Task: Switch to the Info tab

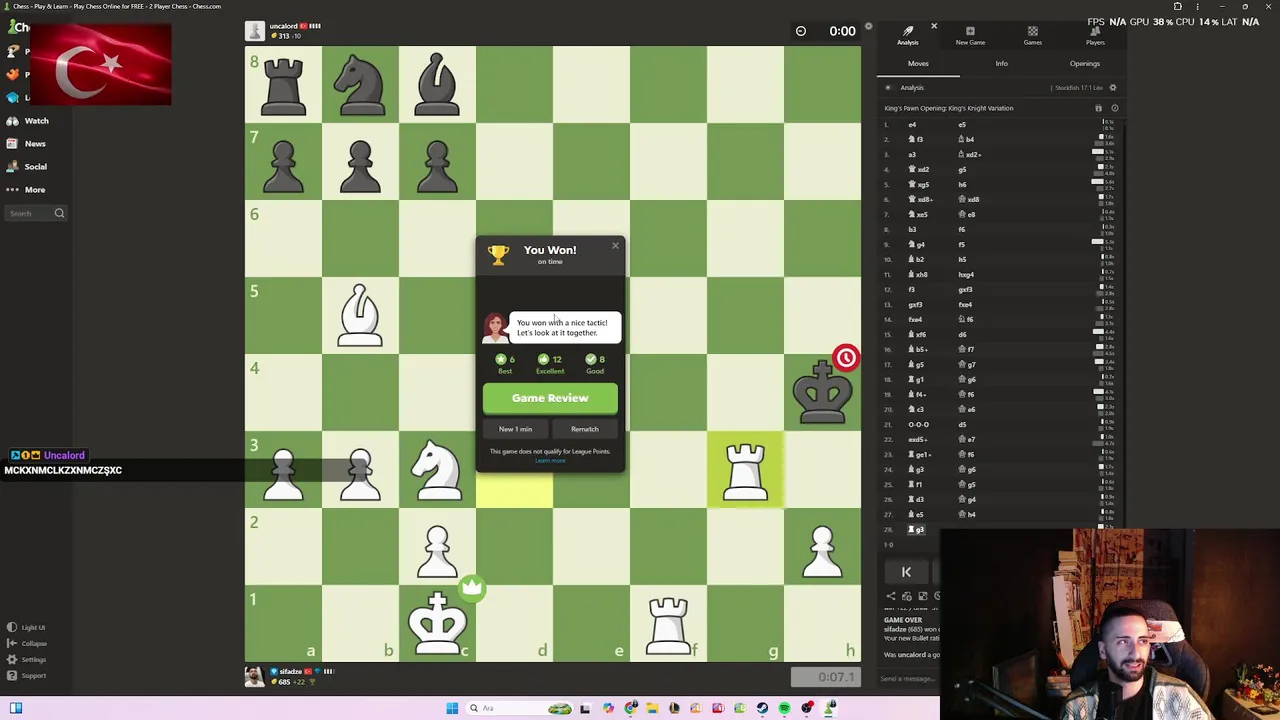Action: (1001, 64)
